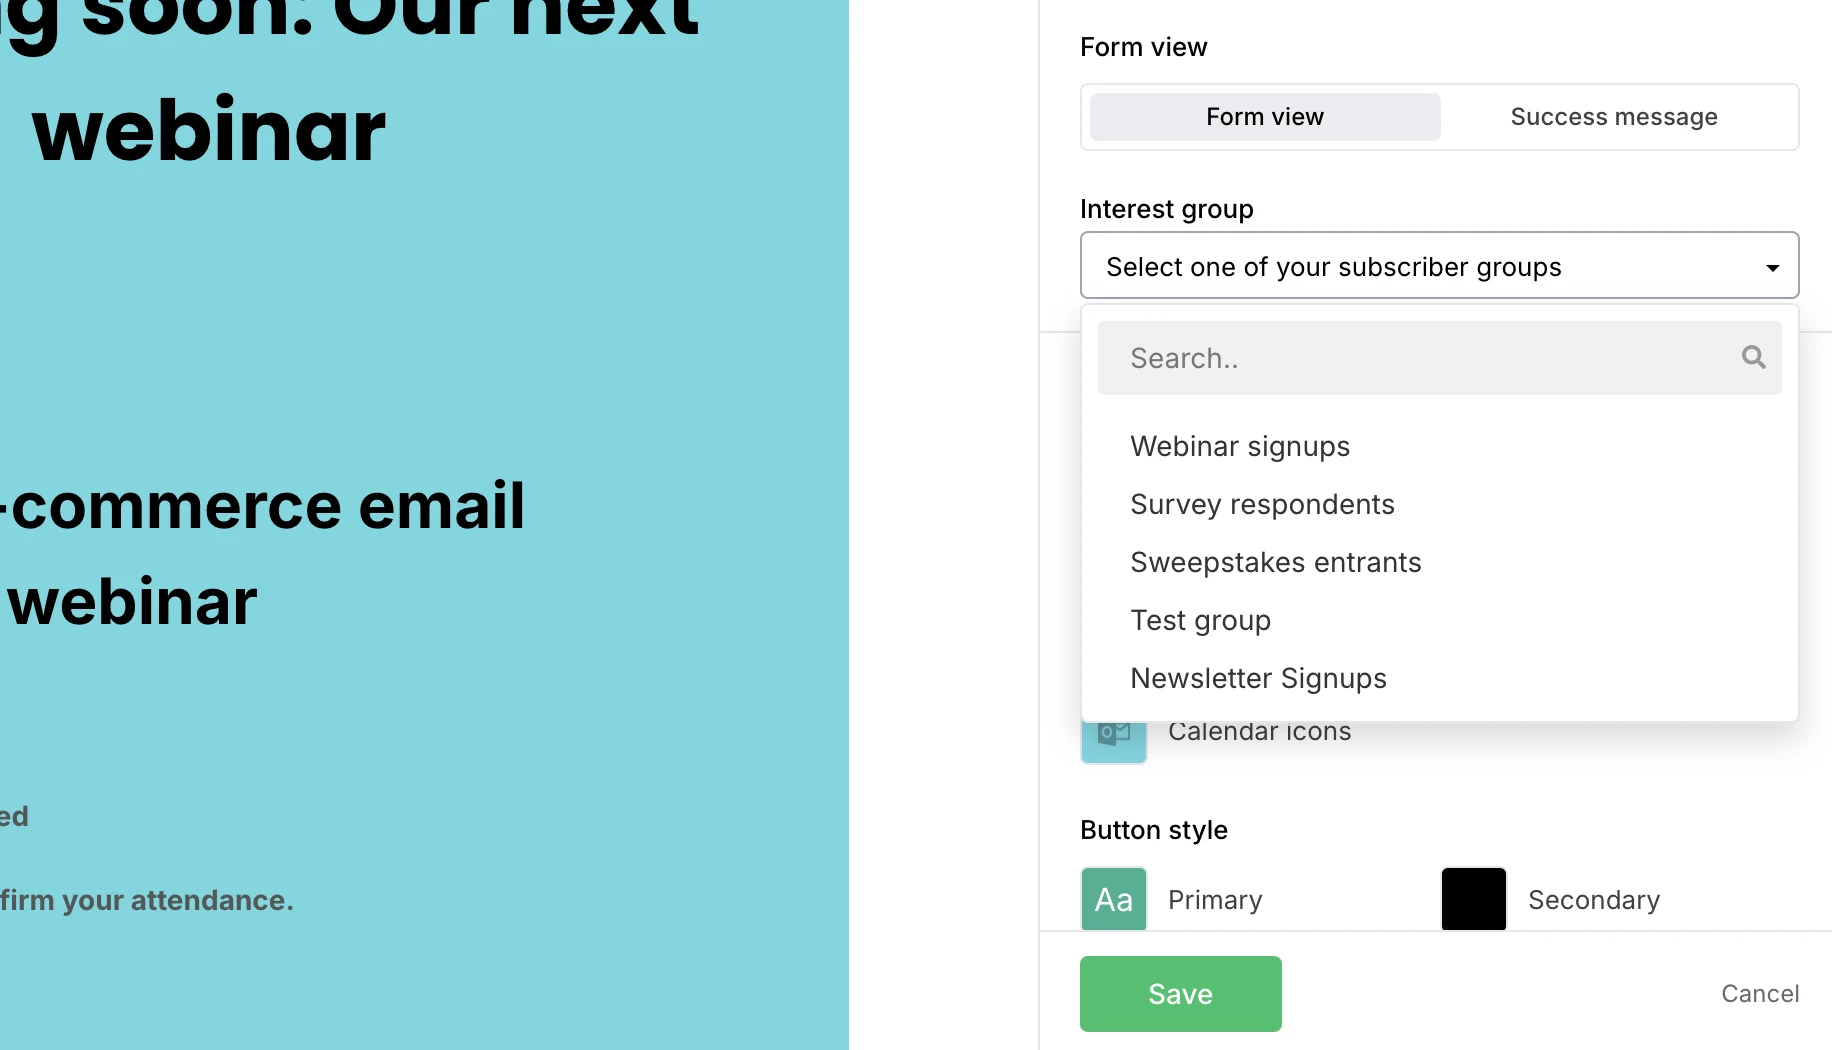Select the Survey respondents group
The height and width of the screenshot is (1050, 1832).
(x=1262, y=504)
